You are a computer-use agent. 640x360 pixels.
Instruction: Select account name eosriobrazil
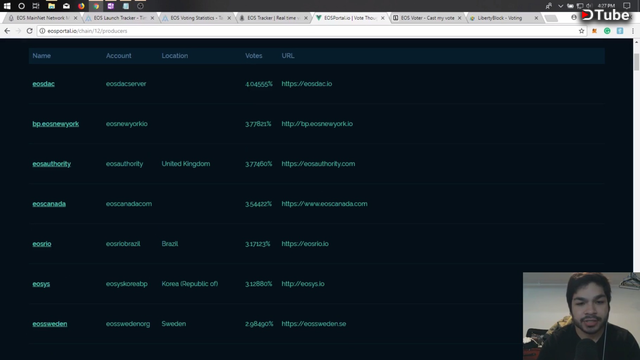pos(123,244)
